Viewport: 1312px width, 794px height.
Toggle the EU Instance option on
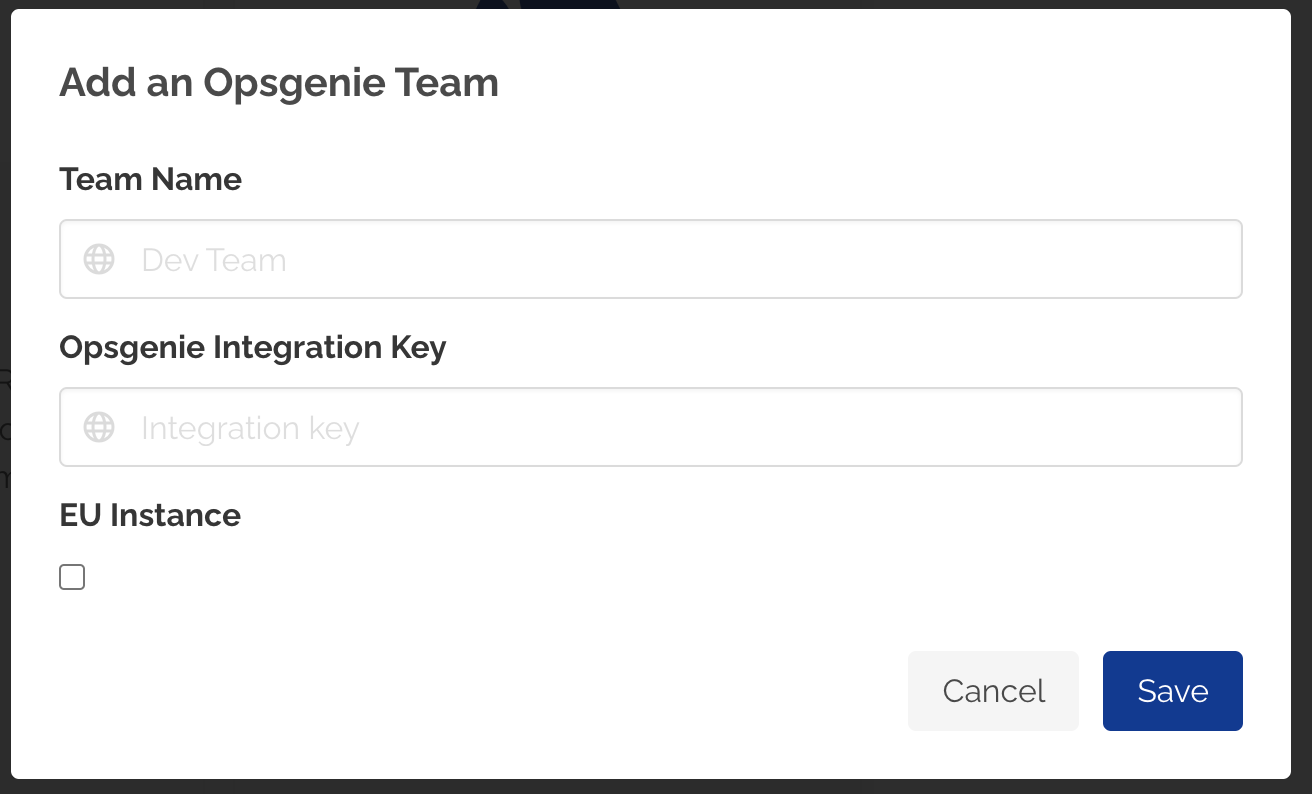(x=71, y=576)
